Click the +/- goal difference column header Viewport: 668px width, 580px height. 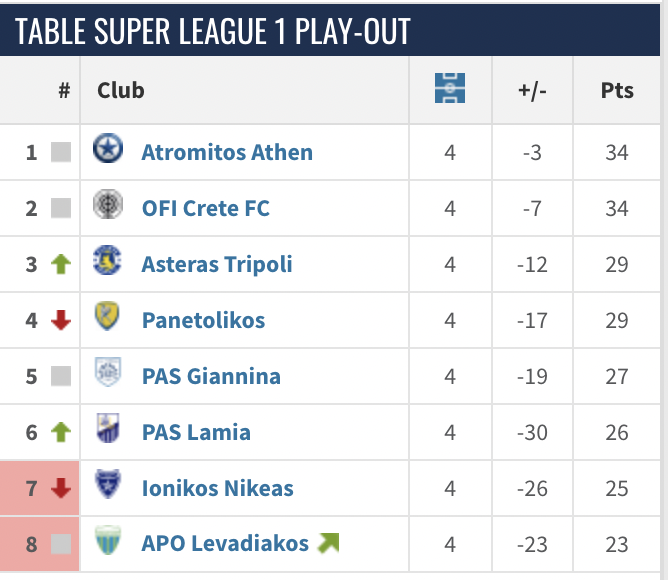(532, 90)
